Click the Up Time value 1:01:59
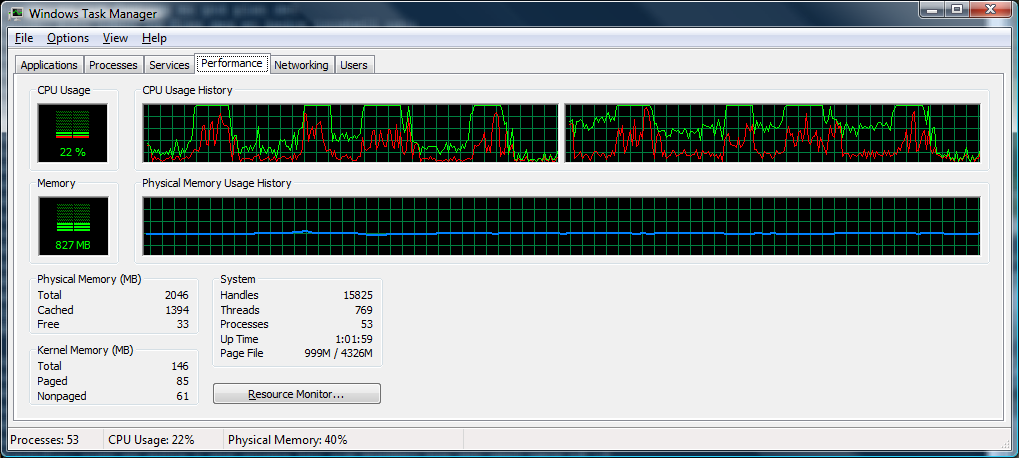 [354, 340]
